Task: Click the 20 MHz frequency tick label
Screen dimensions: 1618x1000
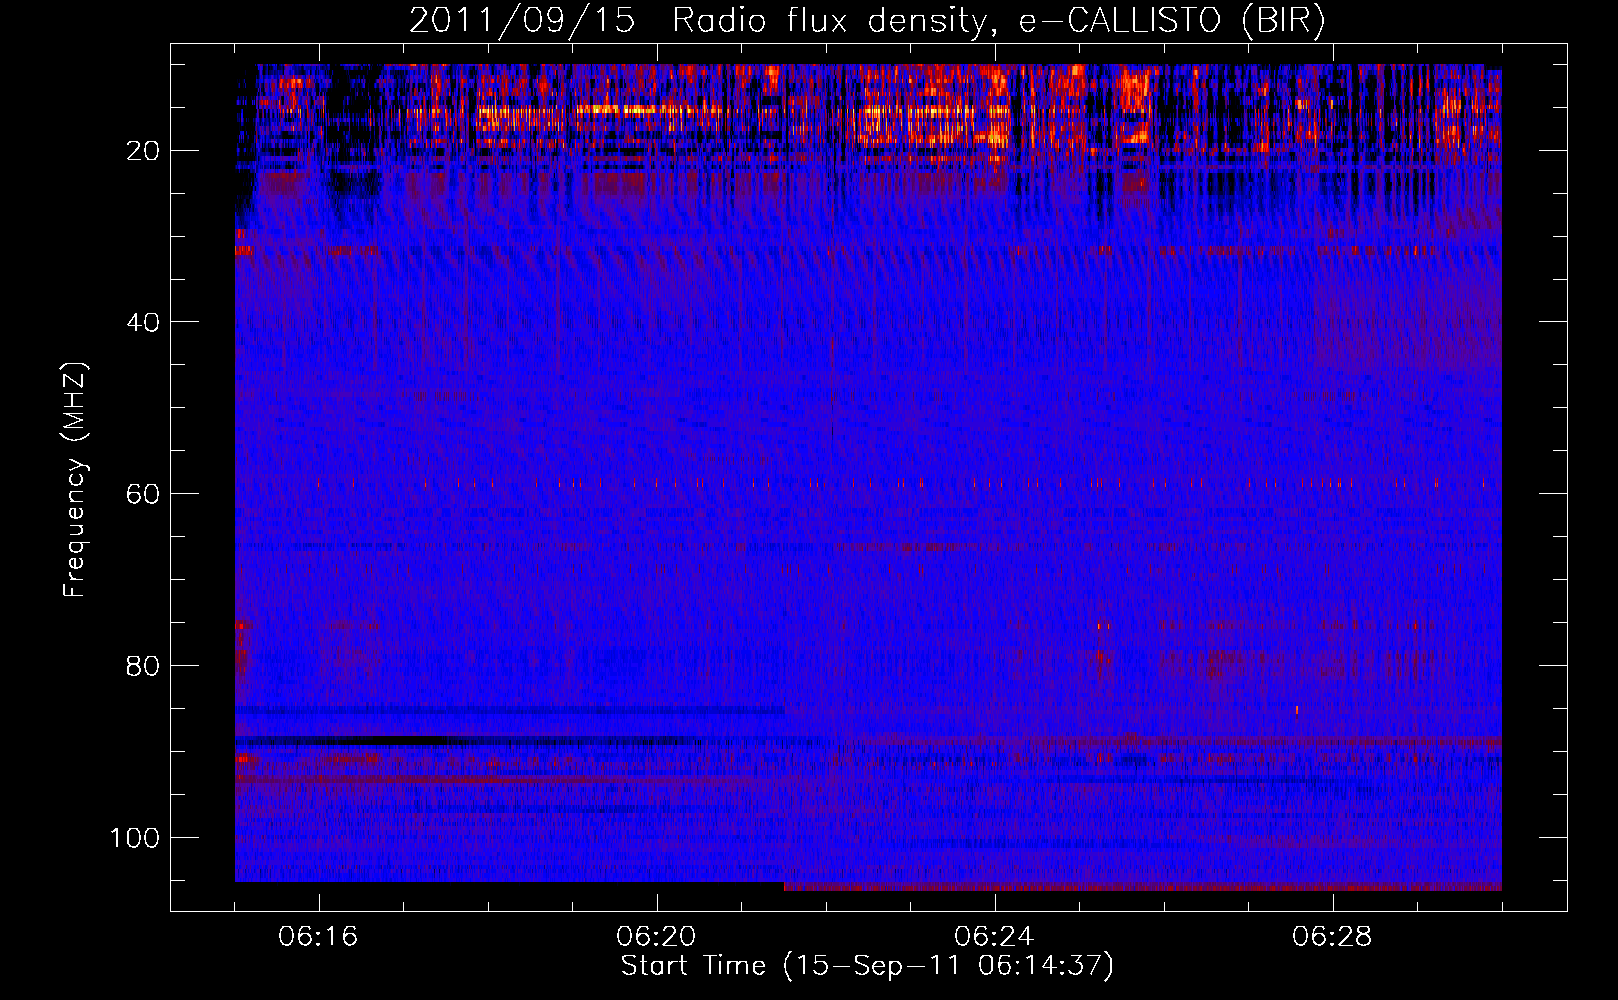Action: click(x=143, y=151)
